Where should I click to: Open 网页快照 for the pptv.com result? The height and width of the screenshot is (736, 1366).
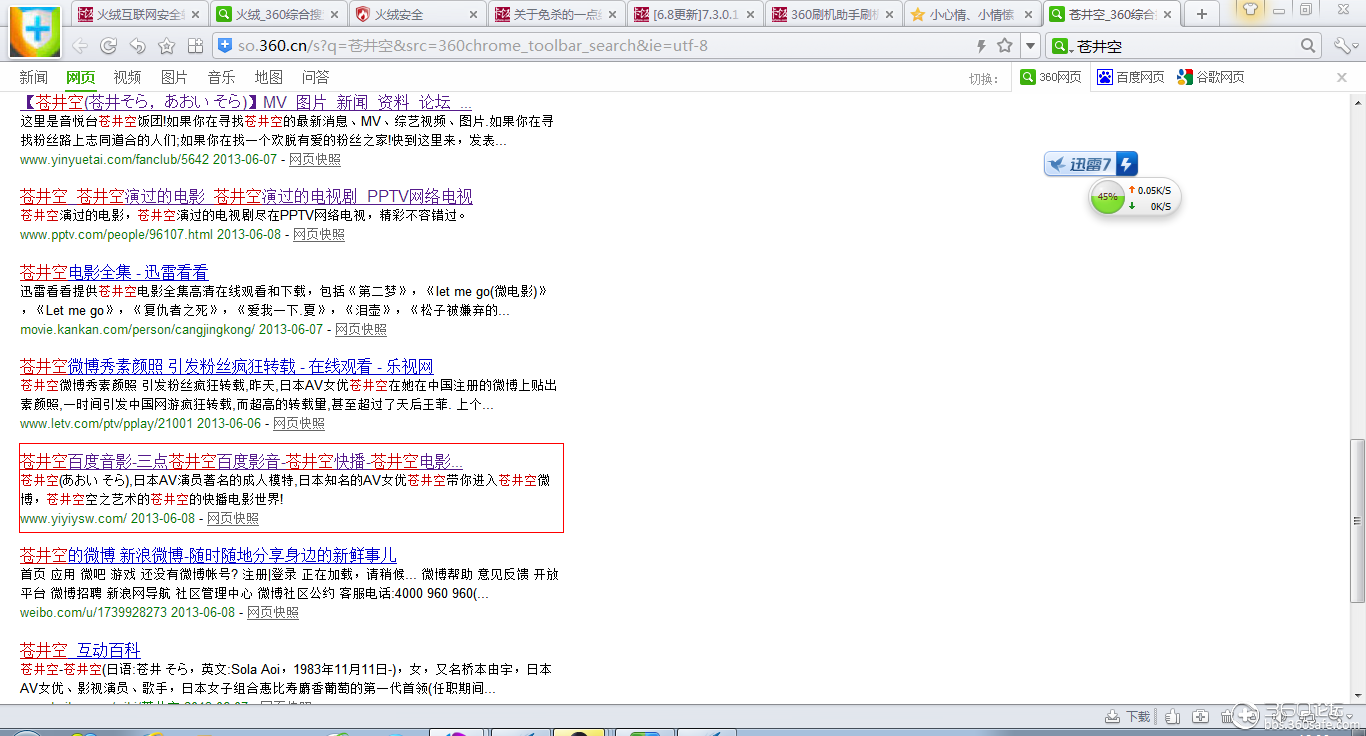(319, 235)
